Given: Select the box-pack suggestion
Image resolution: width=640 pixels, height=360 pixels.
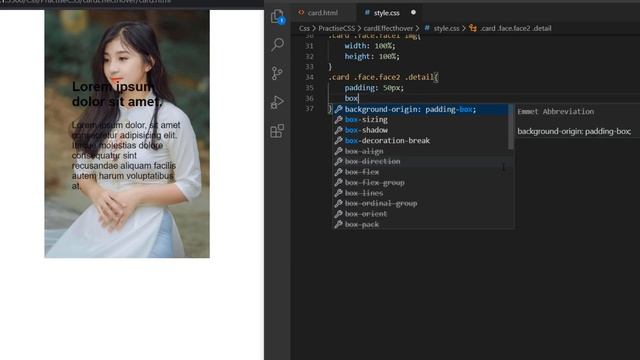Looking at the screenshot, I should (x=420, y=224).
